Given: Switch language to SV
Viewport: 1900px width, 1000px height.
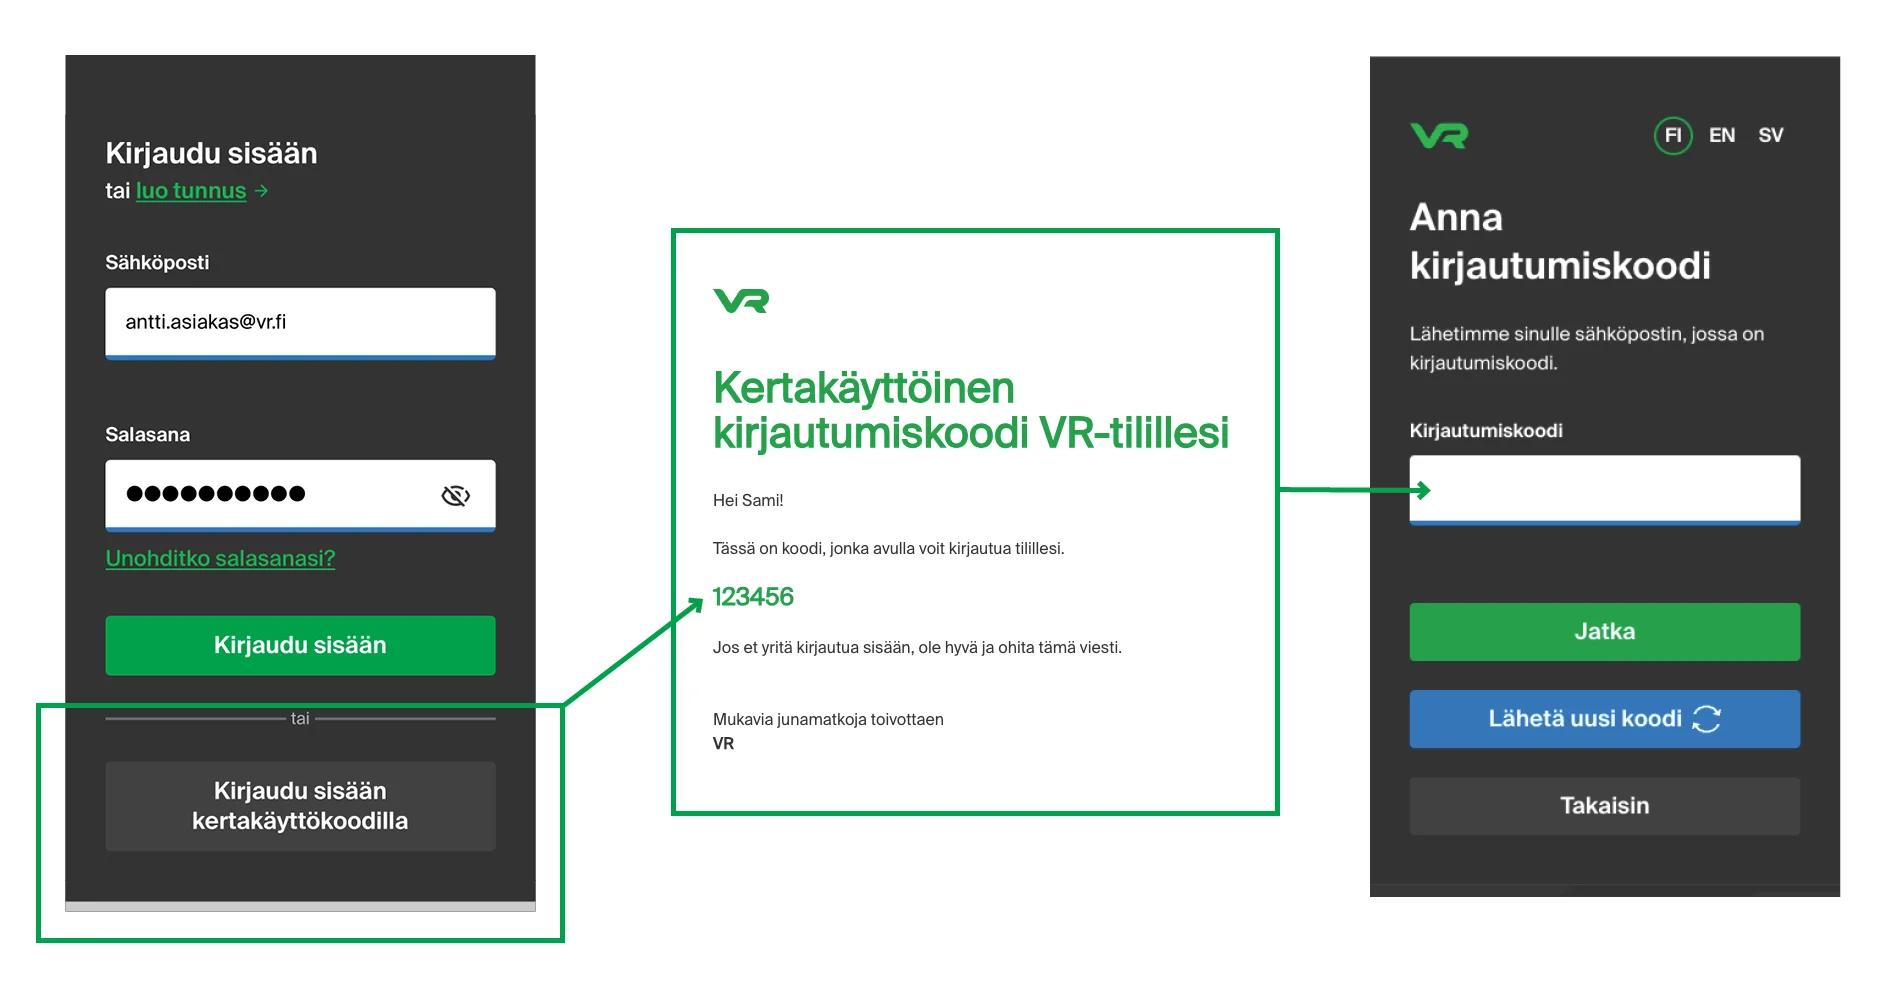Looking at the screenshot, I should tap(1771, 135).
